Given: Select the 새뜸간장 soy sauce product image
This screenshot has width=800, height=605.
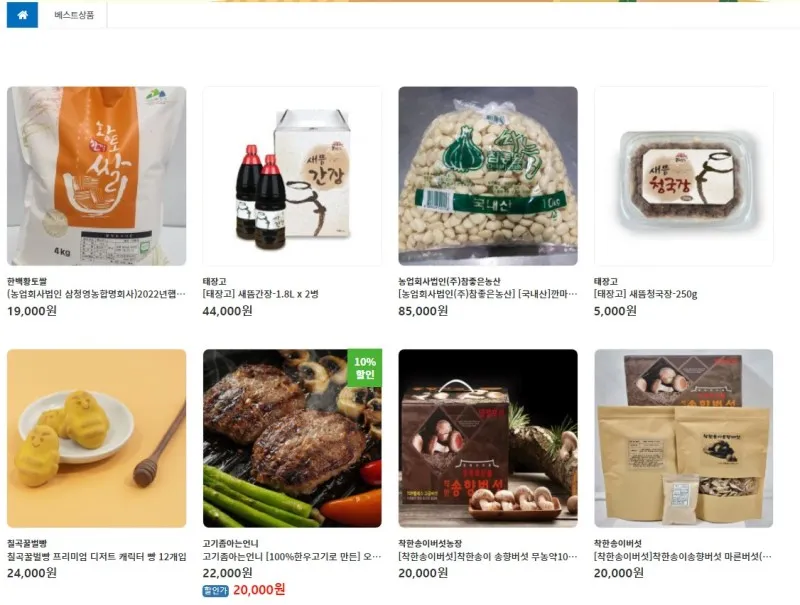Looking at the screenshot, I should [292, 176].
